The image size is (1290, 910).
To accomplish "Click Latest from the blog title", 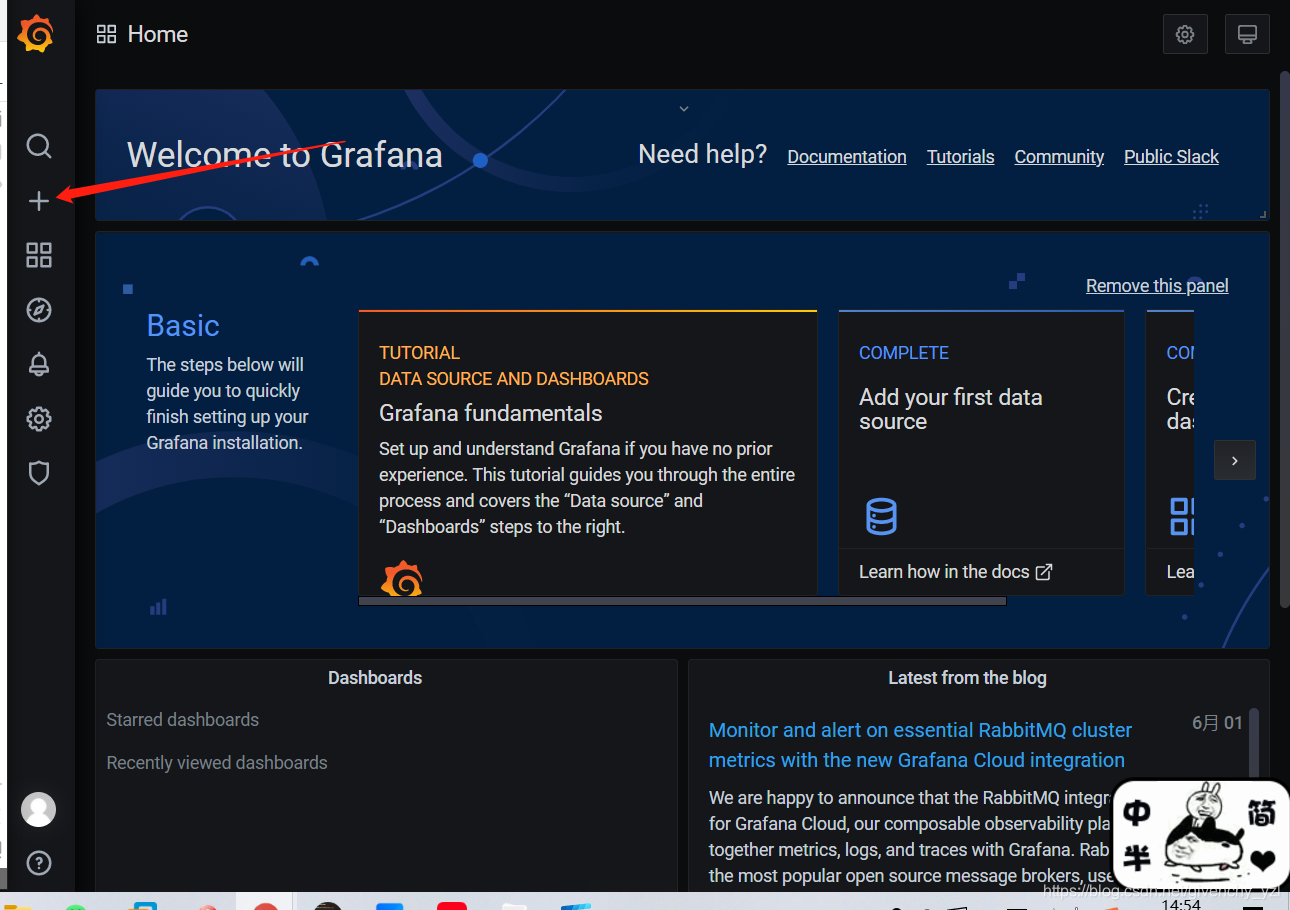I will click(967, 678).
